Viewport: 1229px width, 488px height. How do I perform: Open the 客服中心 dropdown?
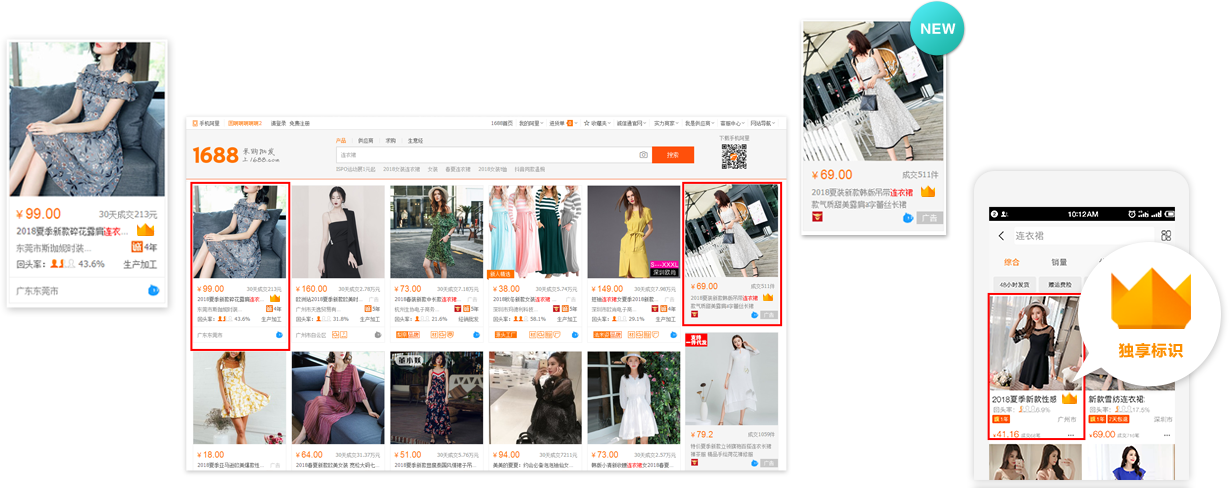click(x=733, y=123)
